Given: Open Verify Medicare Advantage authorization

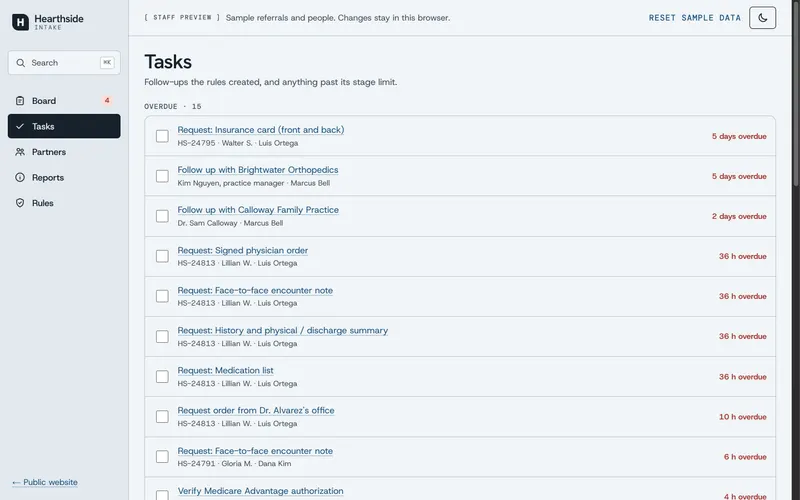Looking at the screenshot, I should 261,491.
